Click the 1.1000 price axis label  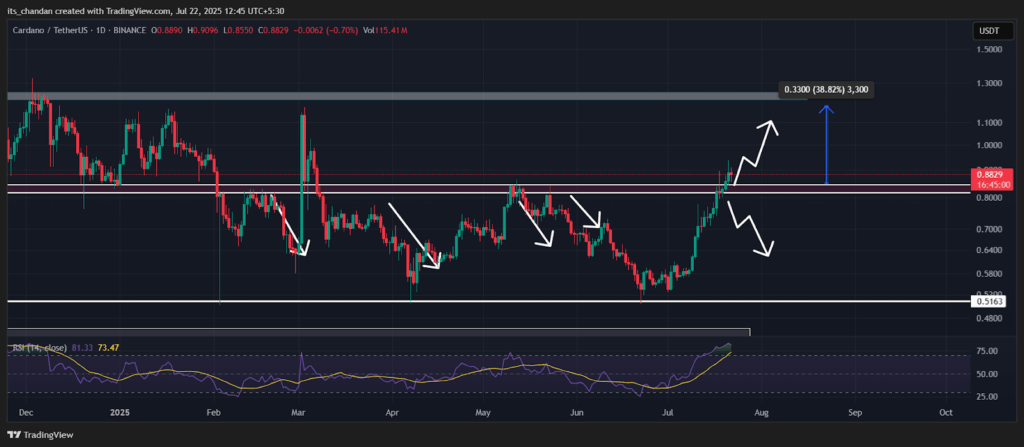(987, 123)
